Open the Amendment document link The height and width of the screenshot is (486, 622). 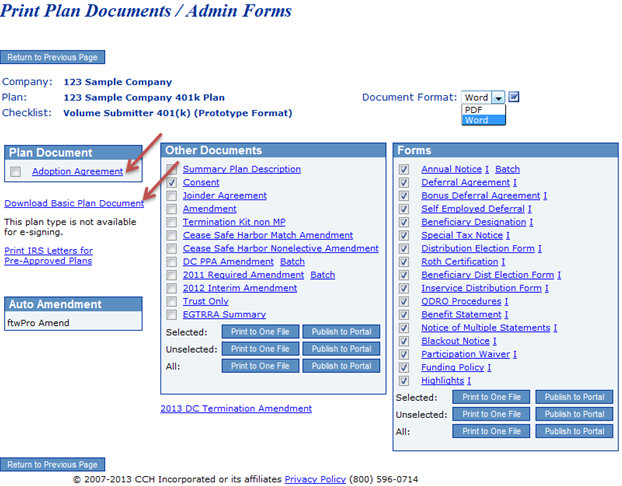pyautogui.click(x=209, y=209)
